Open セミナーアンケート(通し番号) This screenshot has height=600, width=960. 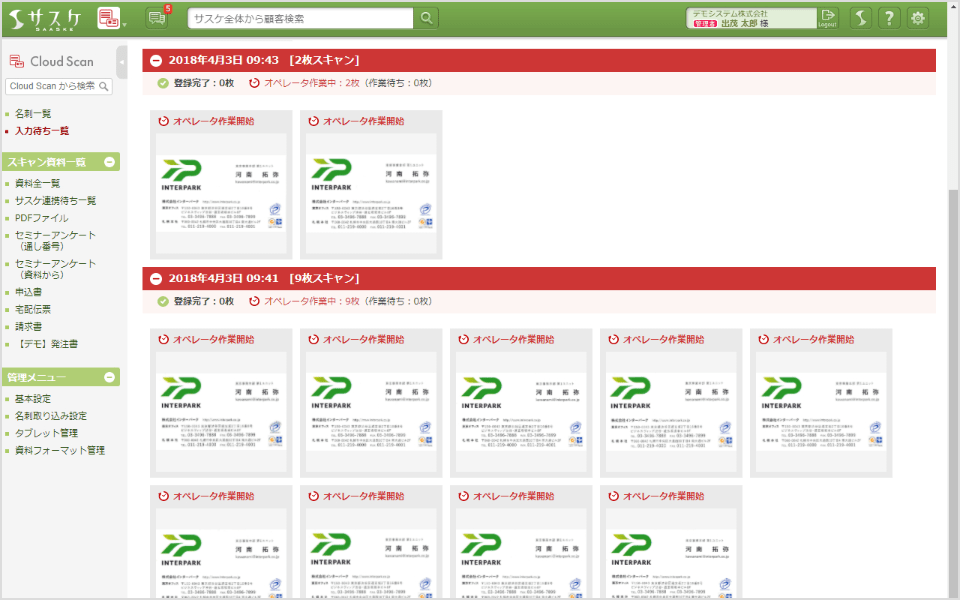(x=55, y=241)
